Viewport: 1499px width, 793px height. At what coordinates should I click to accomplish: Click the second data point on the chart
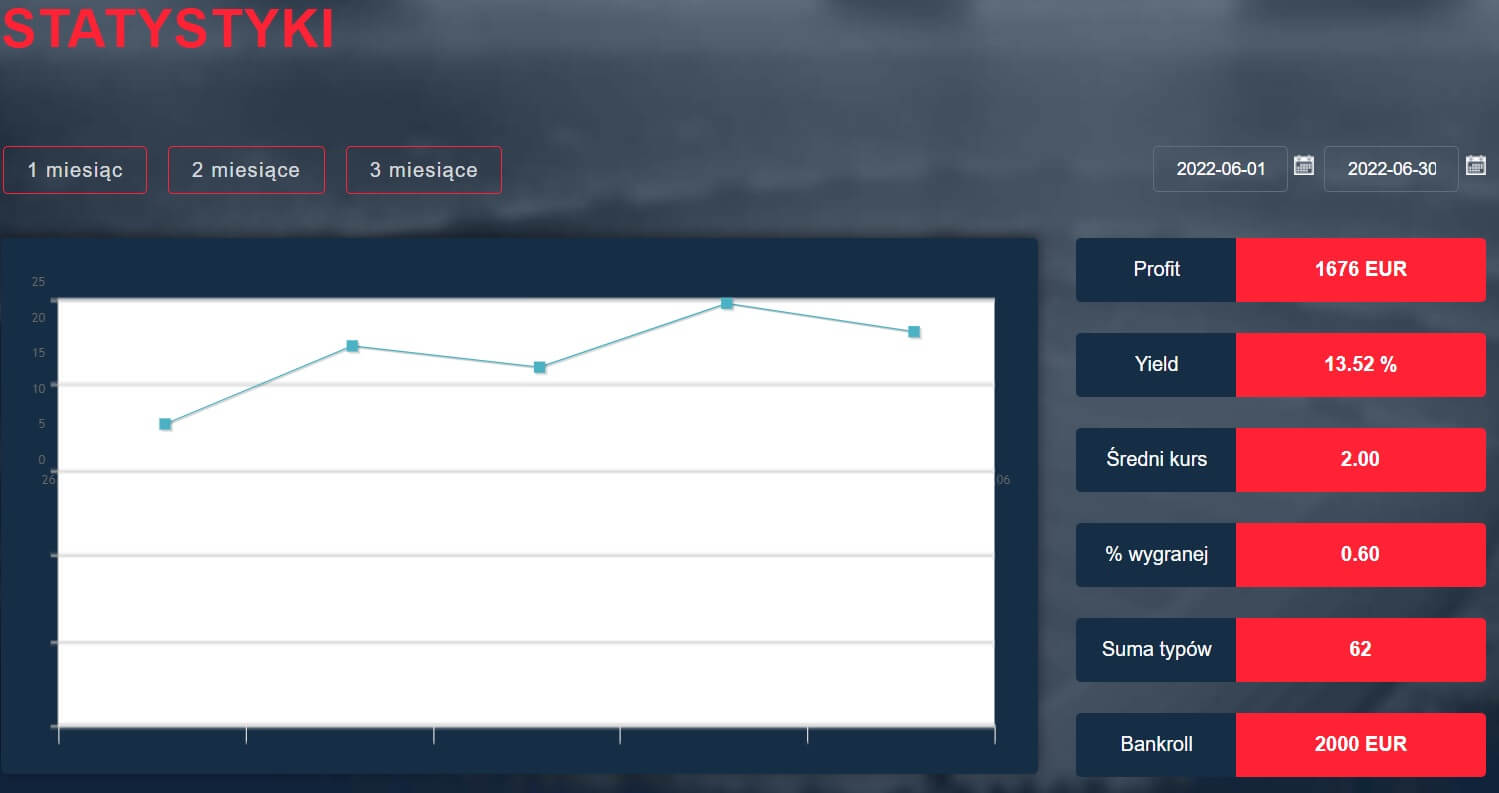[x=352, y=346]
